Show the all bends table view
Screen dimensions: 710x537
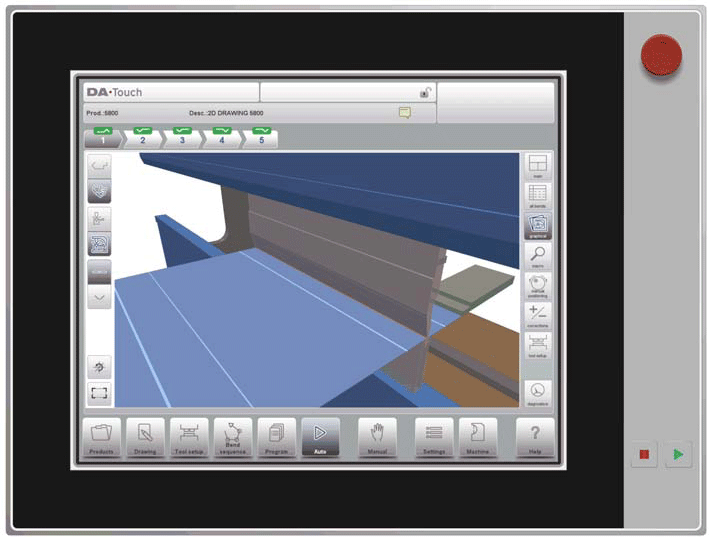[538, 195]
